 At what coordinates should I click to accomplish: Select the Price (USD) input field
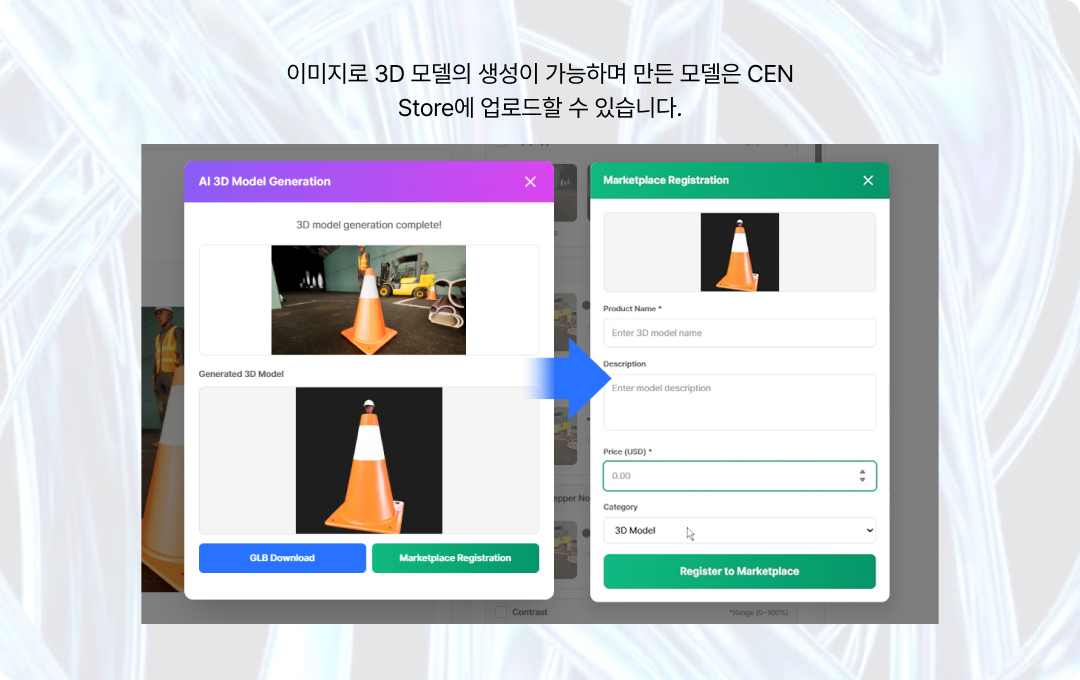coord(725,476)
